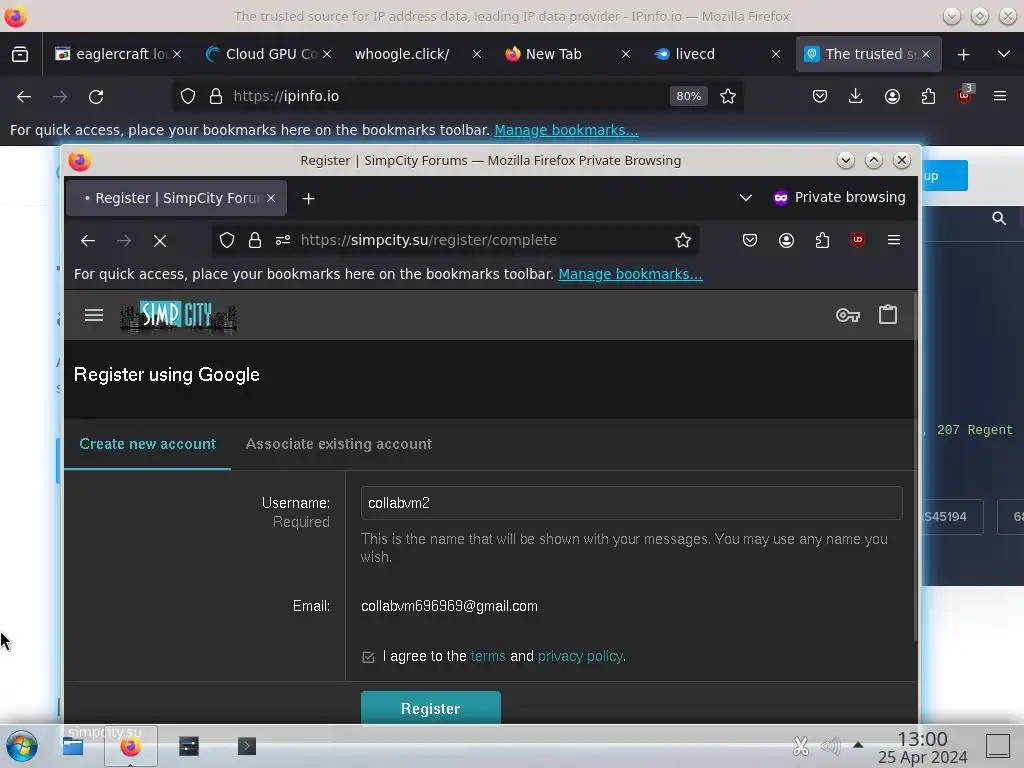Screen dimensions: 1024x768
Task: Open site permissions icon in private window
Action: tap(283, 240)
